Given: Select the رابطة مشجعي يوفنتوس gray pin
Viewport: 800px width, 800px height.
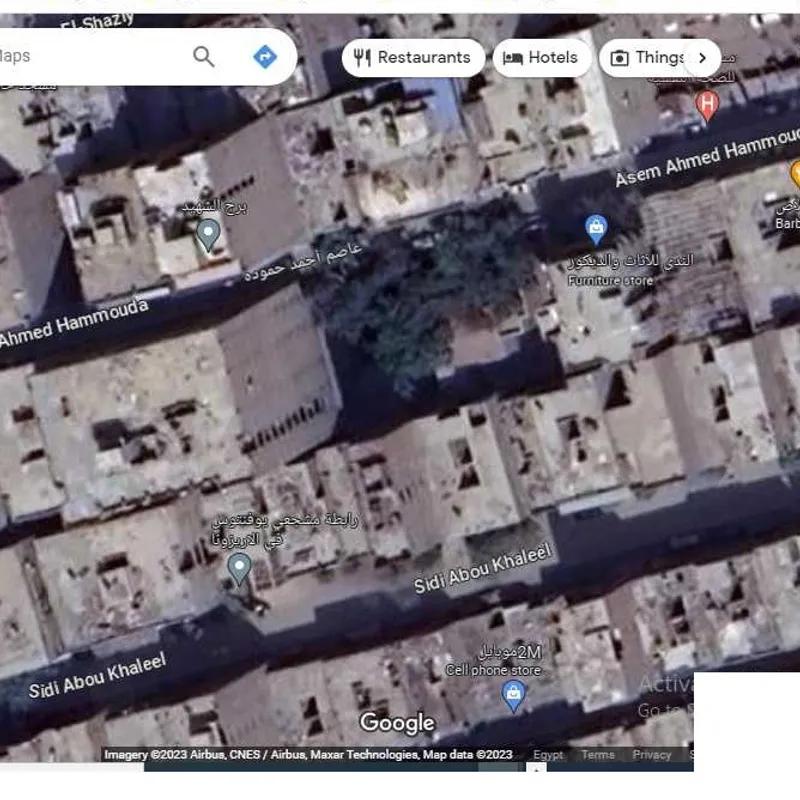Looking at the screenshot, I should point(238,568).
